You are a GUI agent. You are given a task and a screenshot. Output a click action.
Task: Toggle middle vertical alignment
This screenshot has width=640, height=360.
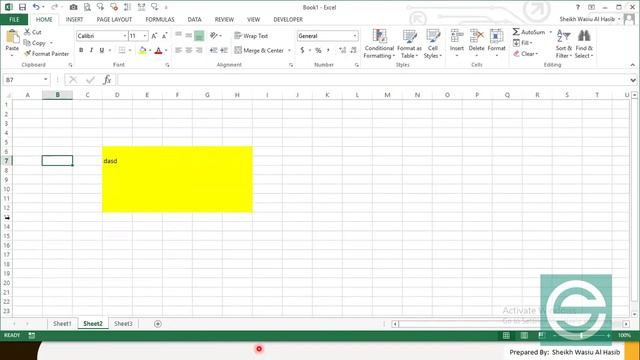click(x=189, y=36)
